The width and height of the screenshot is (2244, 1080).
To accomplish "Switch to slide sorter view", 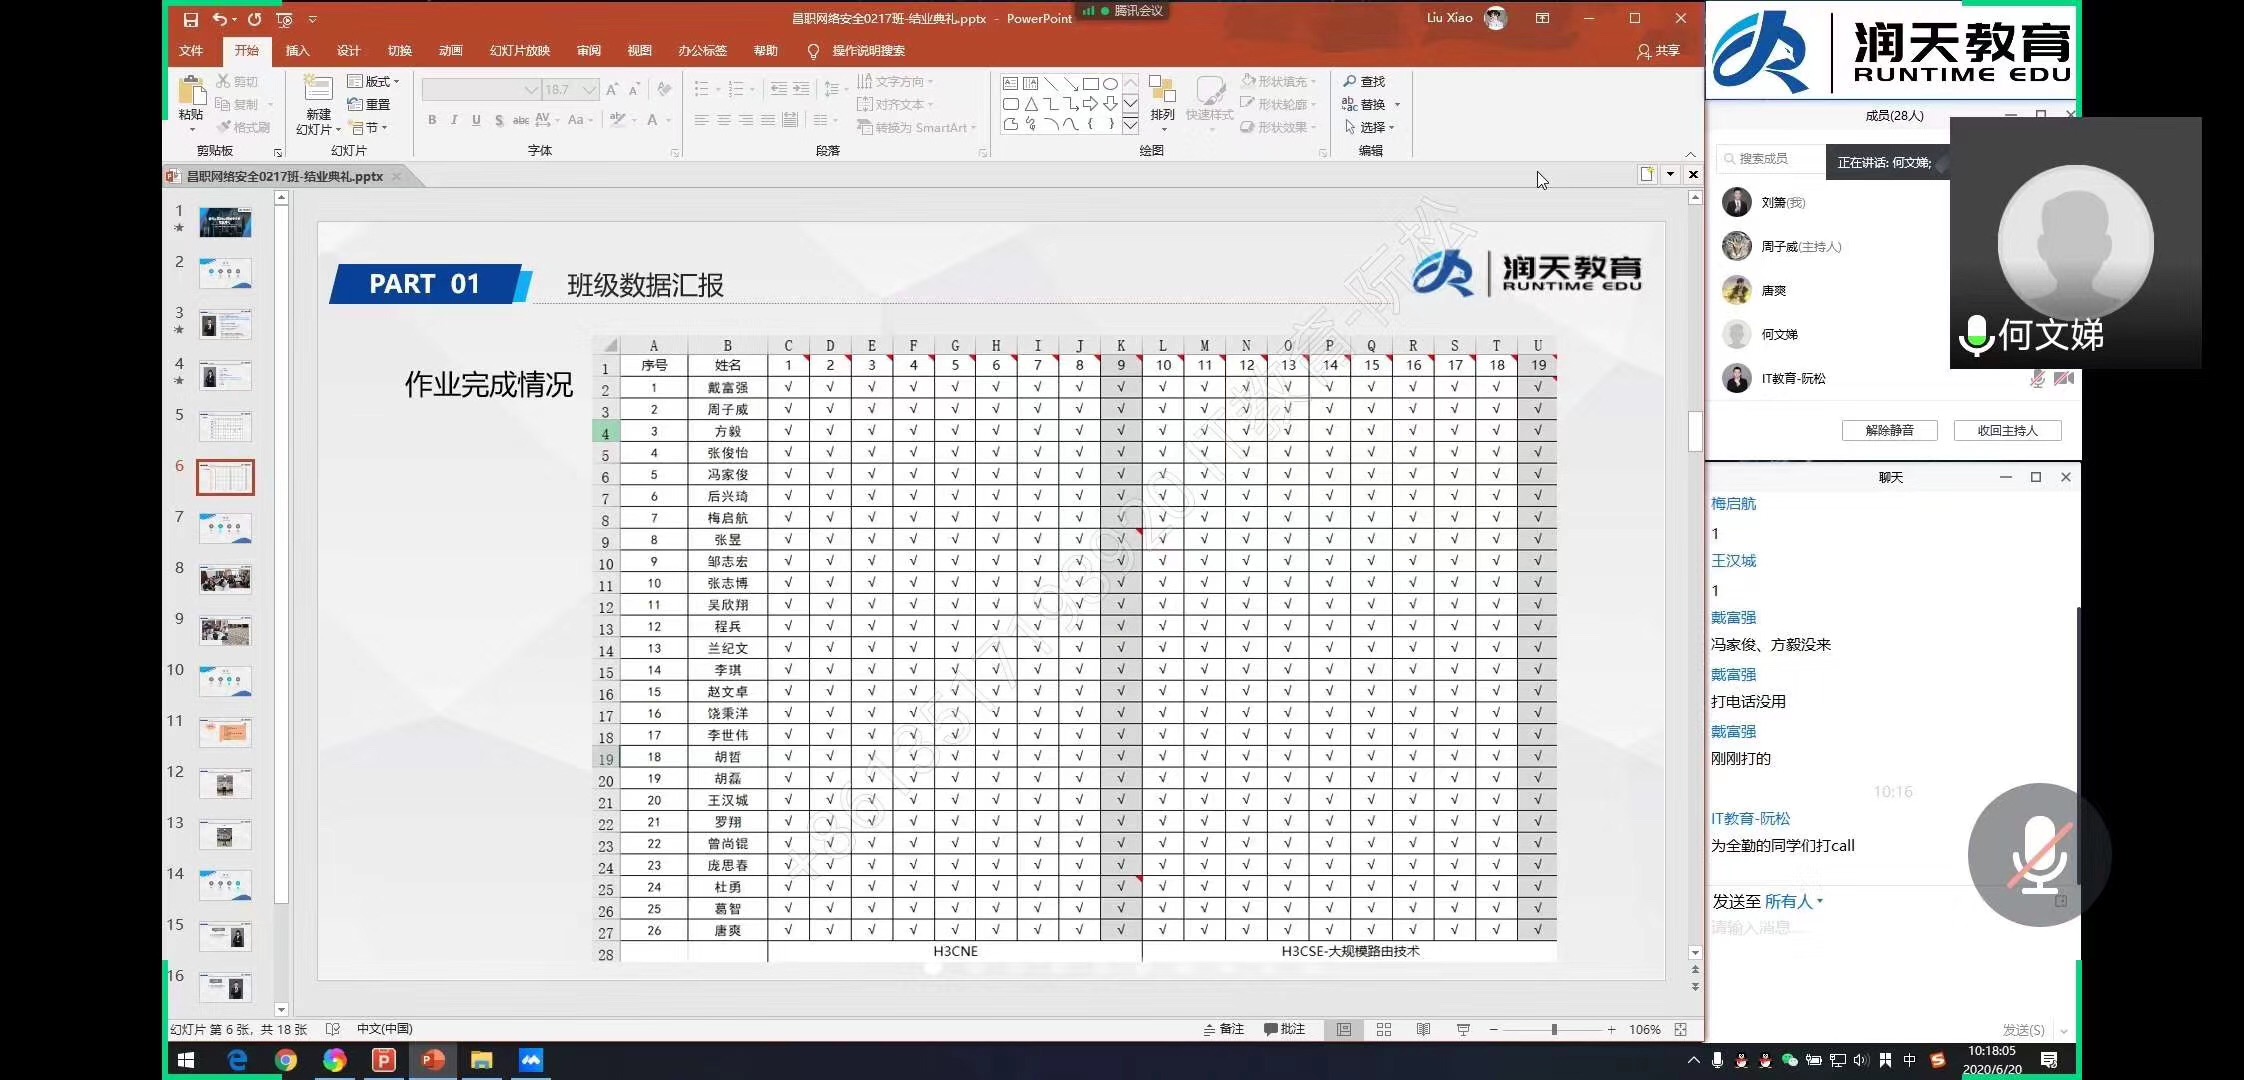I will (1384, 1029).
